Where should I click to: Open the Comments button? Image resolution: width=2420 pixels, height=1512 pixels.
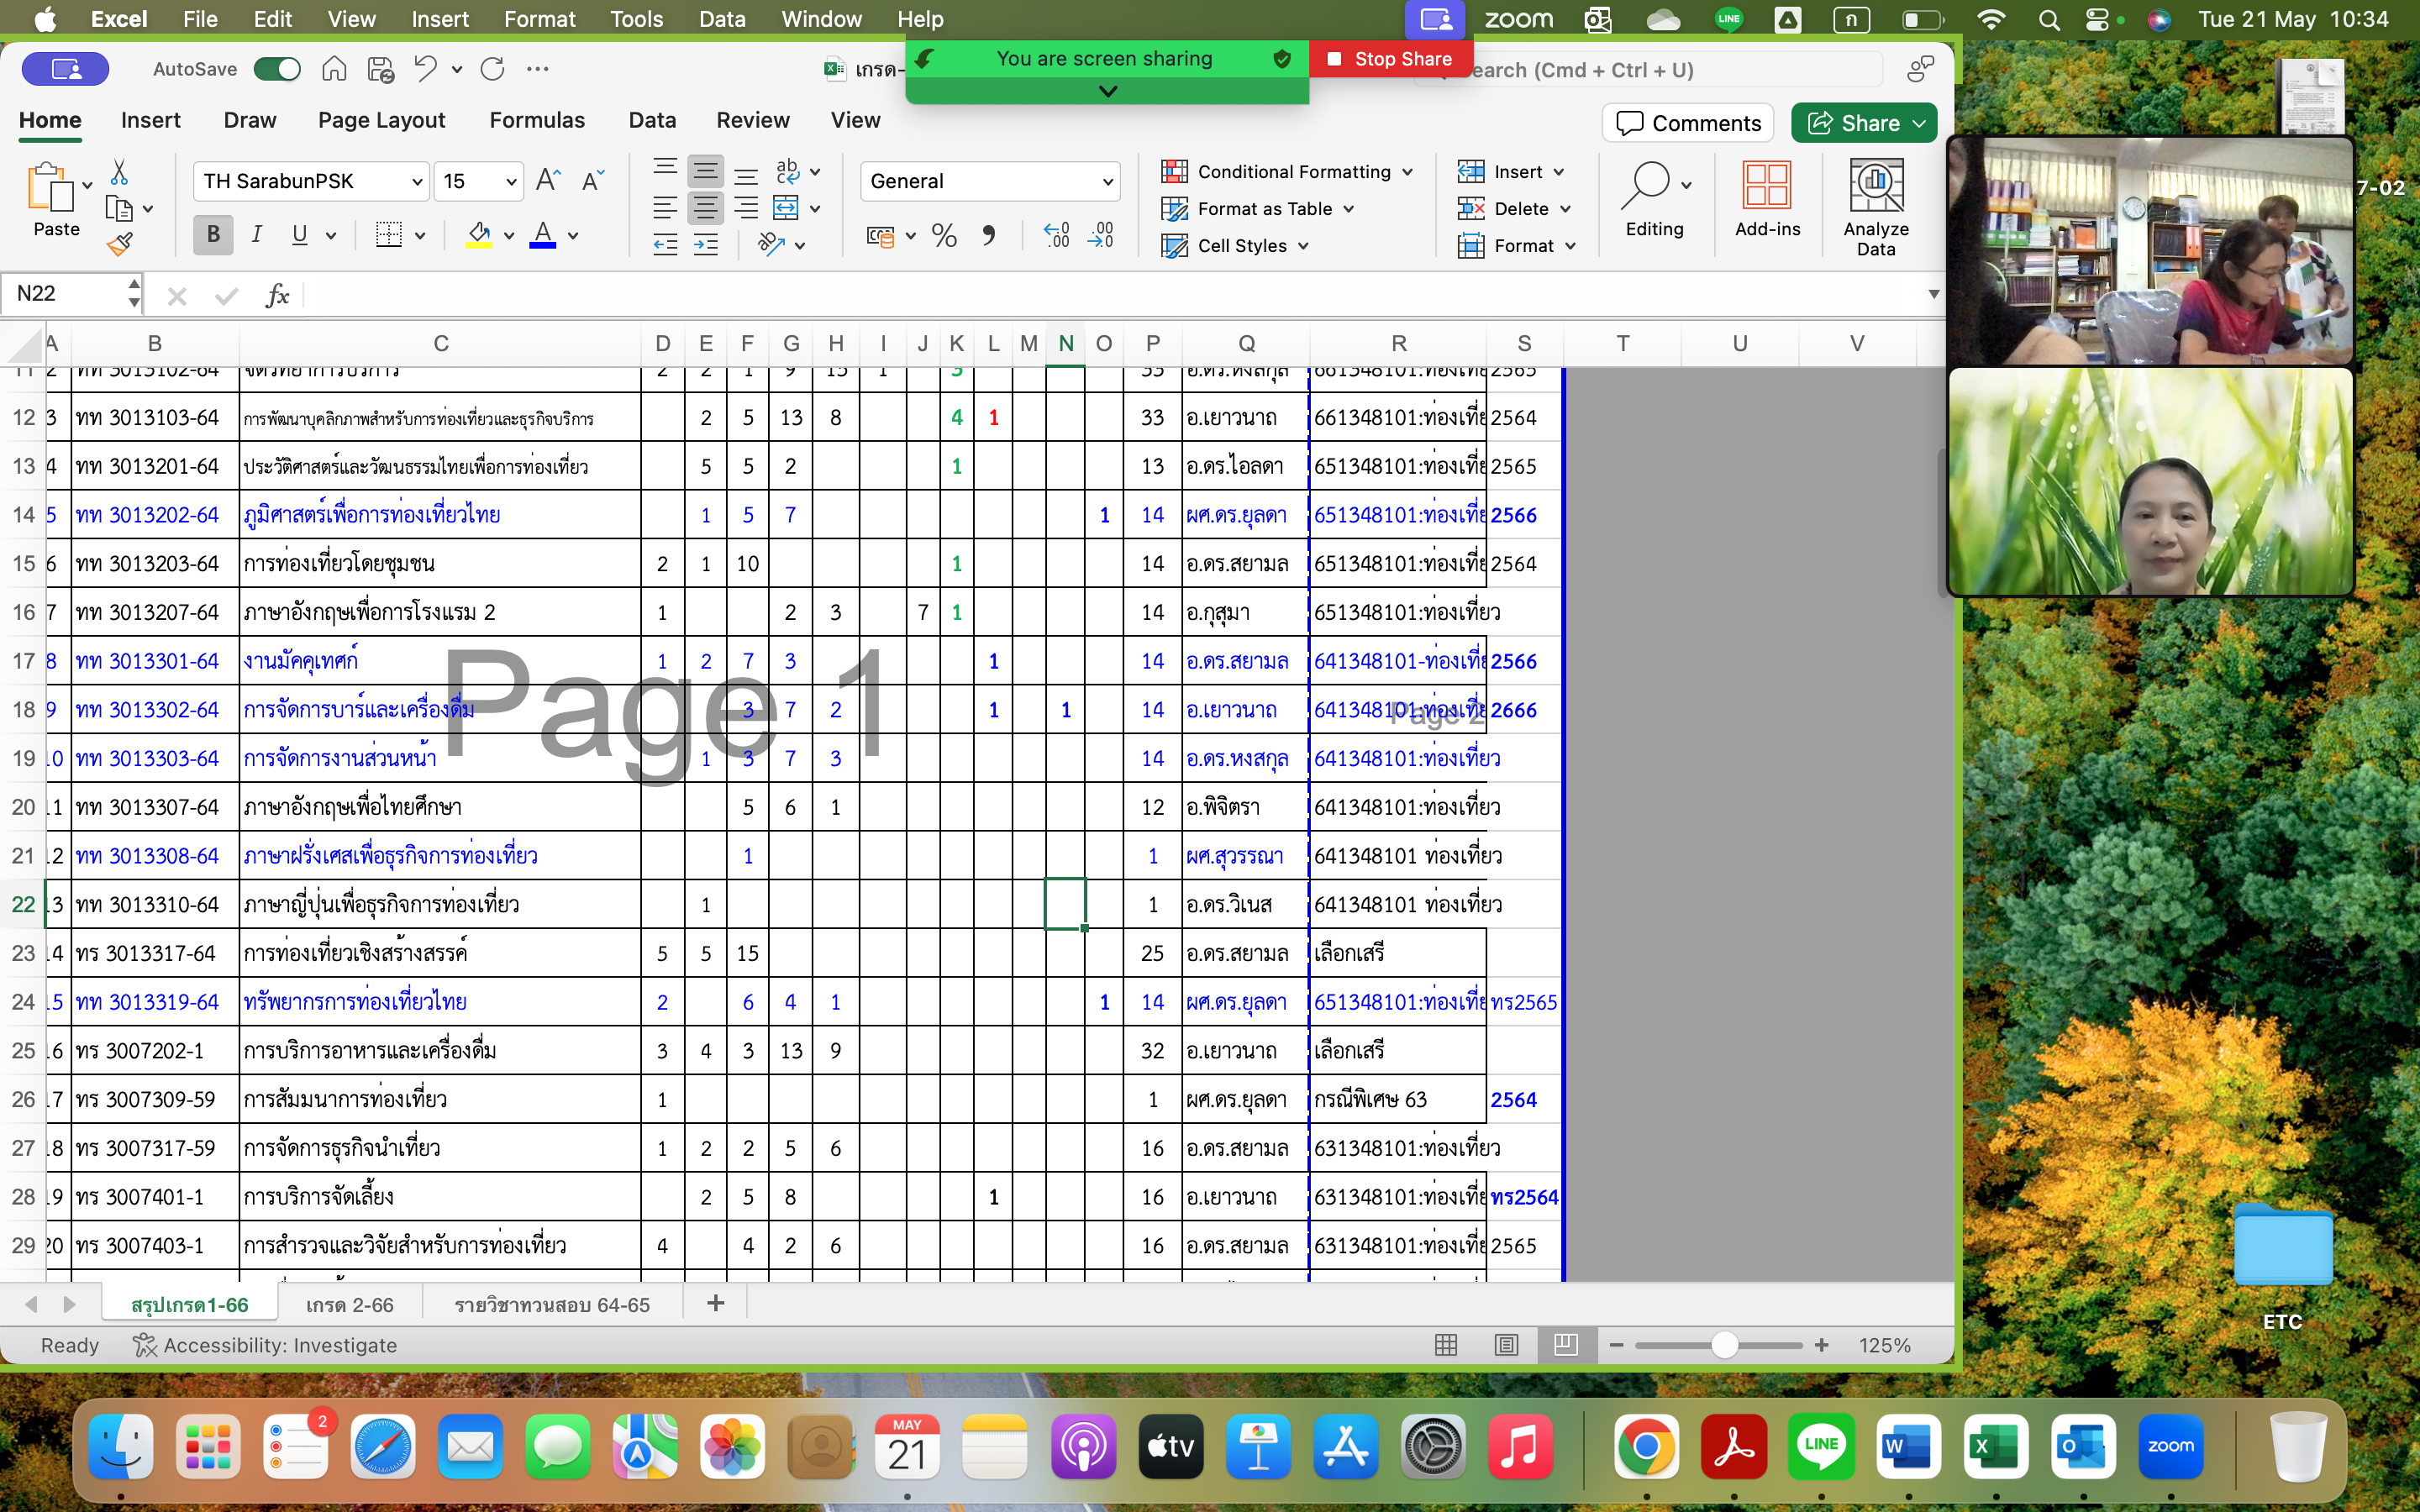1688,123
